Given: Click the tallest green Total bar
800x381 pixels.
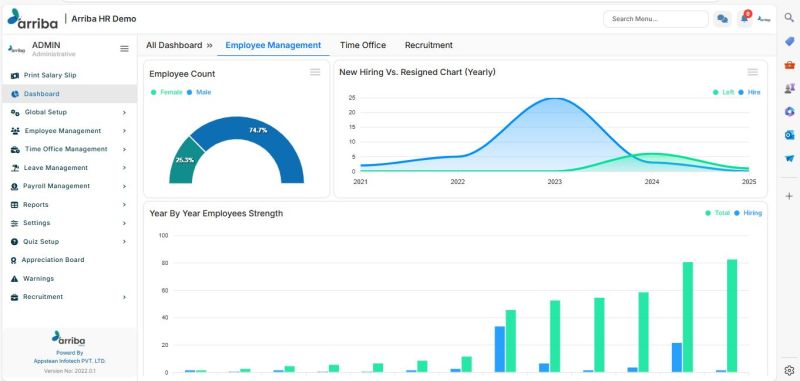Looking at the screenshot, I should click(x=732, y=316).
